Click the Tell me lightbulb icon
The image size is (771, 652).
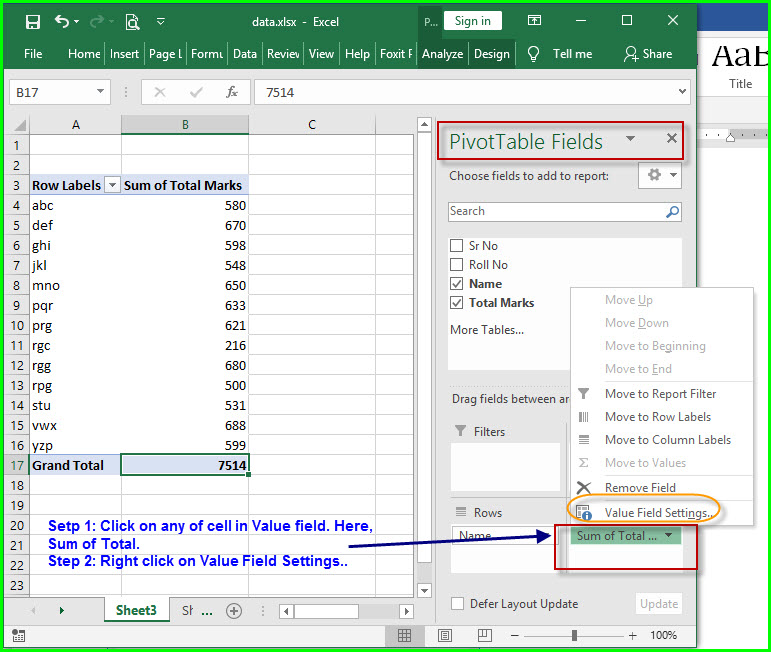coord(534,54)
